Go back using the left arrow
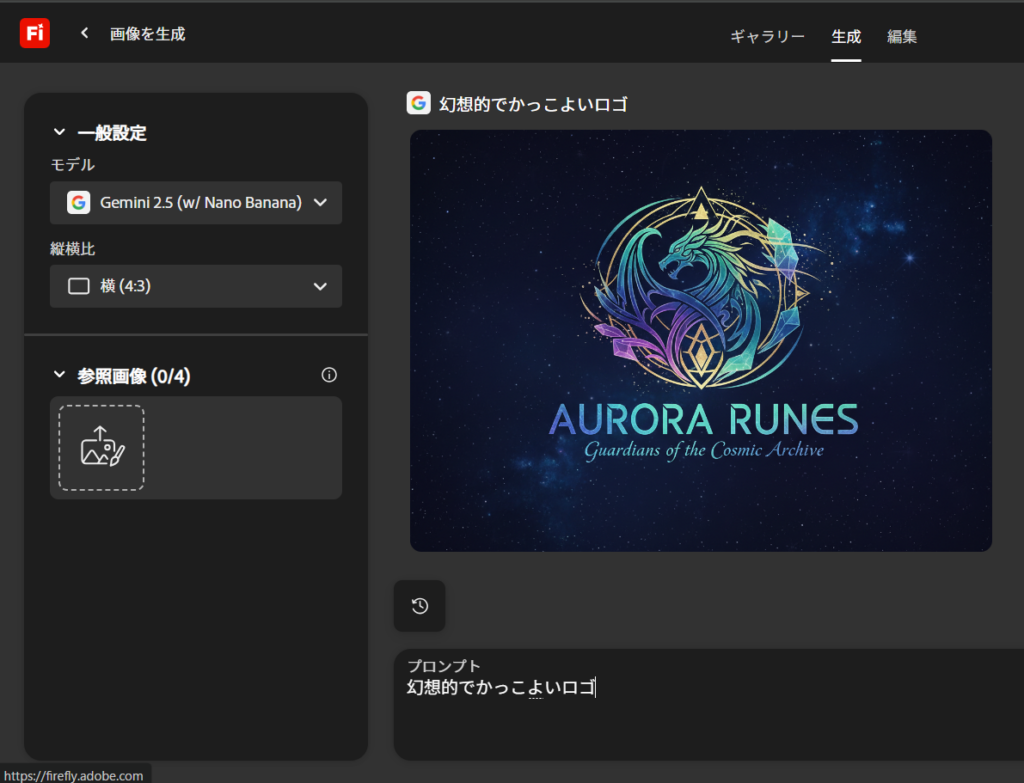This screenshot has width=1024, height=783. coord(85,33)
